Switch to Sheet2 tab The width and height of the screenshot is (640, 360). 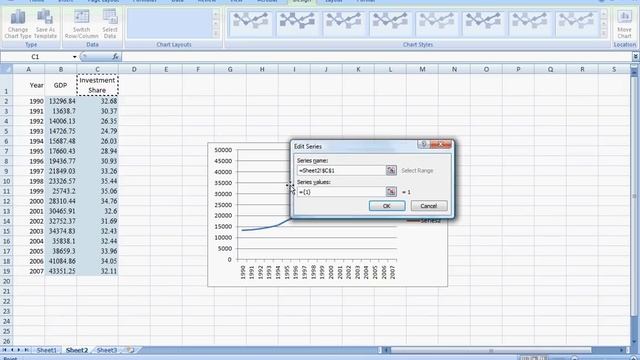point(77,350)
